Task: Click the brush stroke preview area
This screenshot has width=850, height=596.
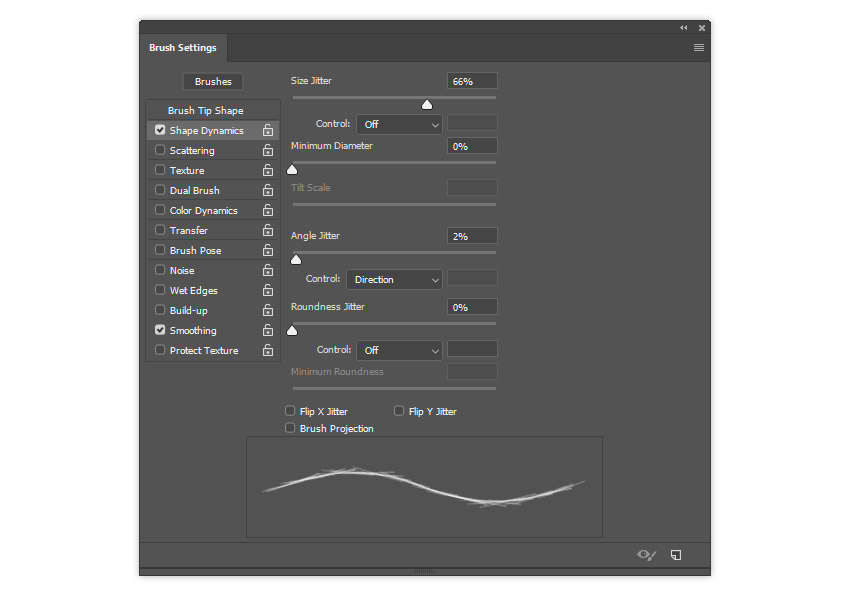Action: (424, 487)
